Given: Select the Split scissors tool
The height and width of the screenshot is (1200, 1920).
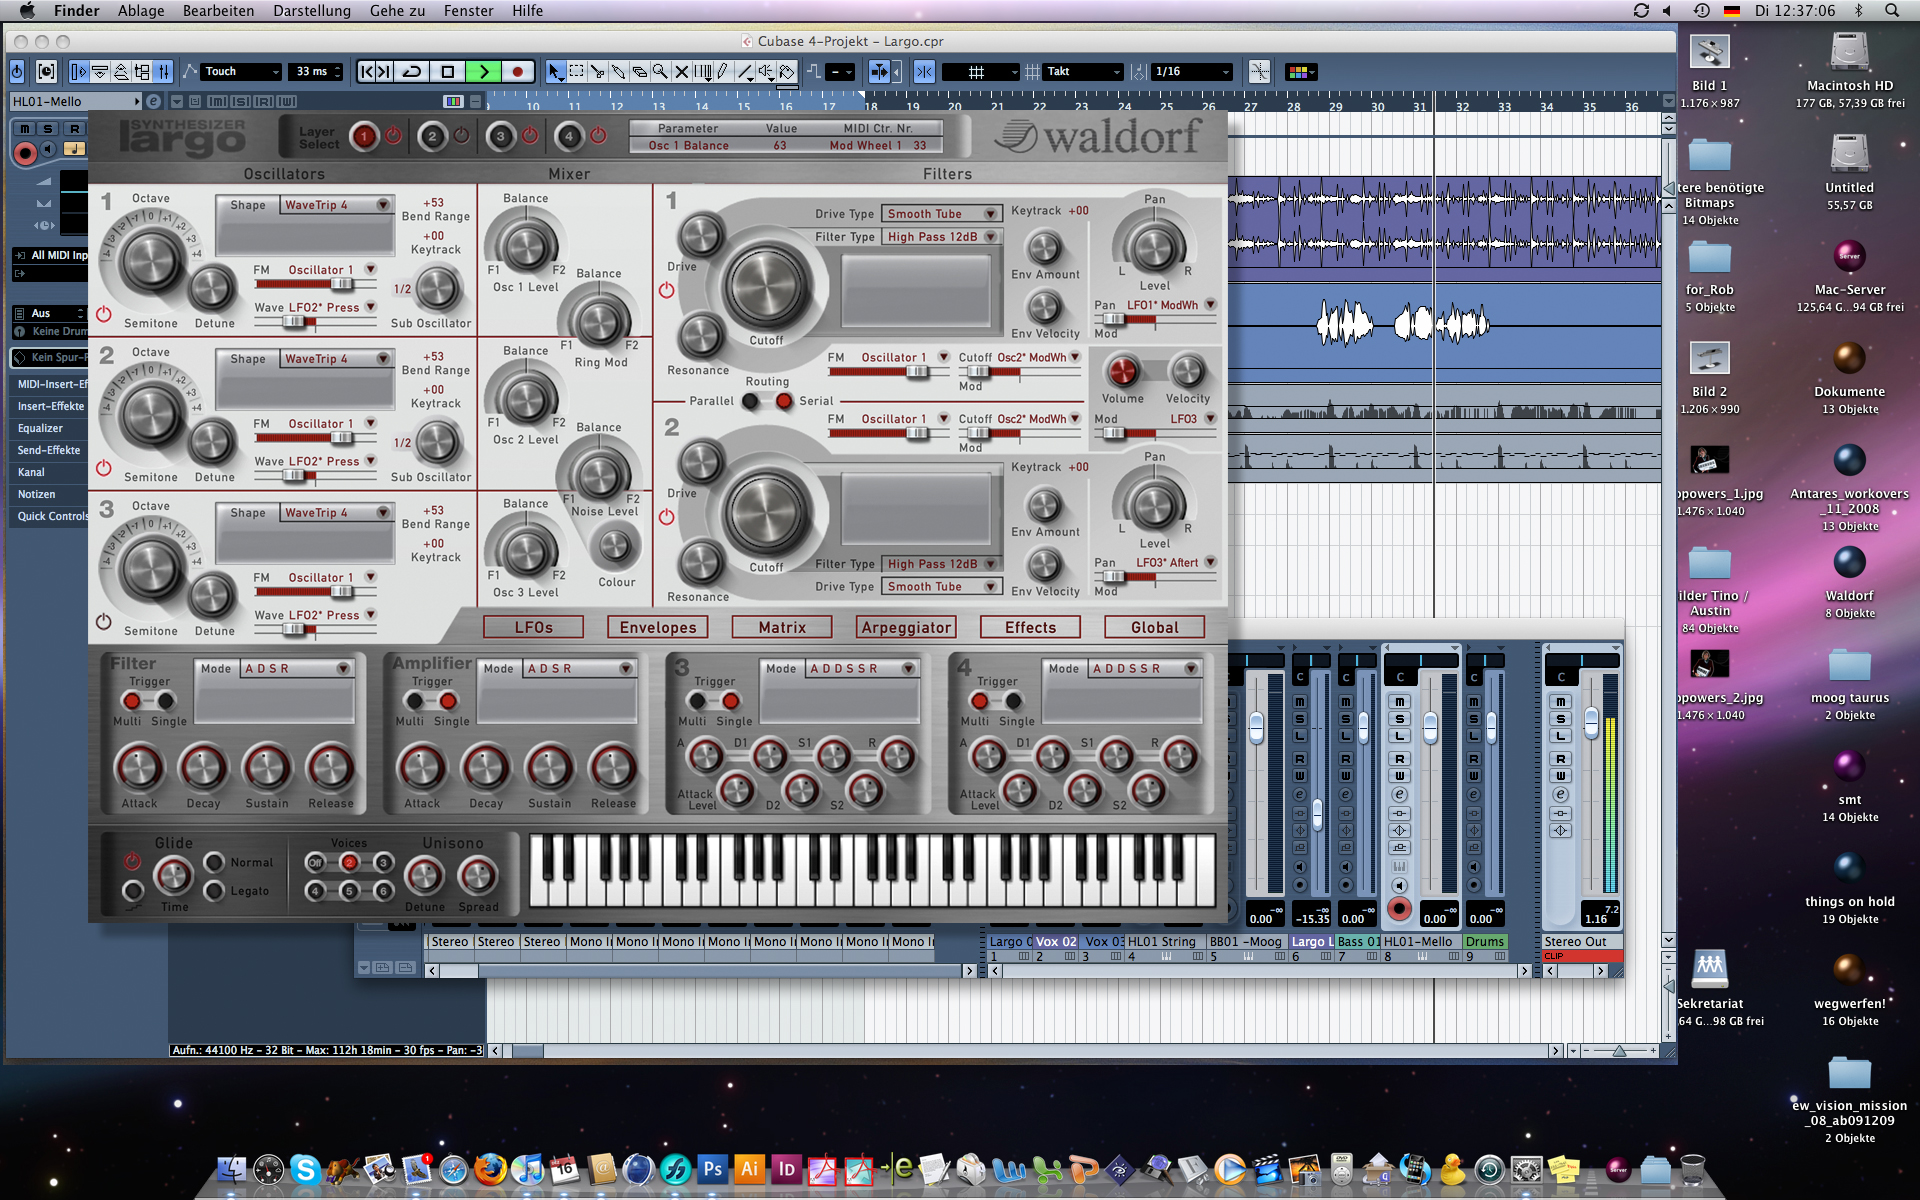Looking at the screenshot, I should pos(598,72).
